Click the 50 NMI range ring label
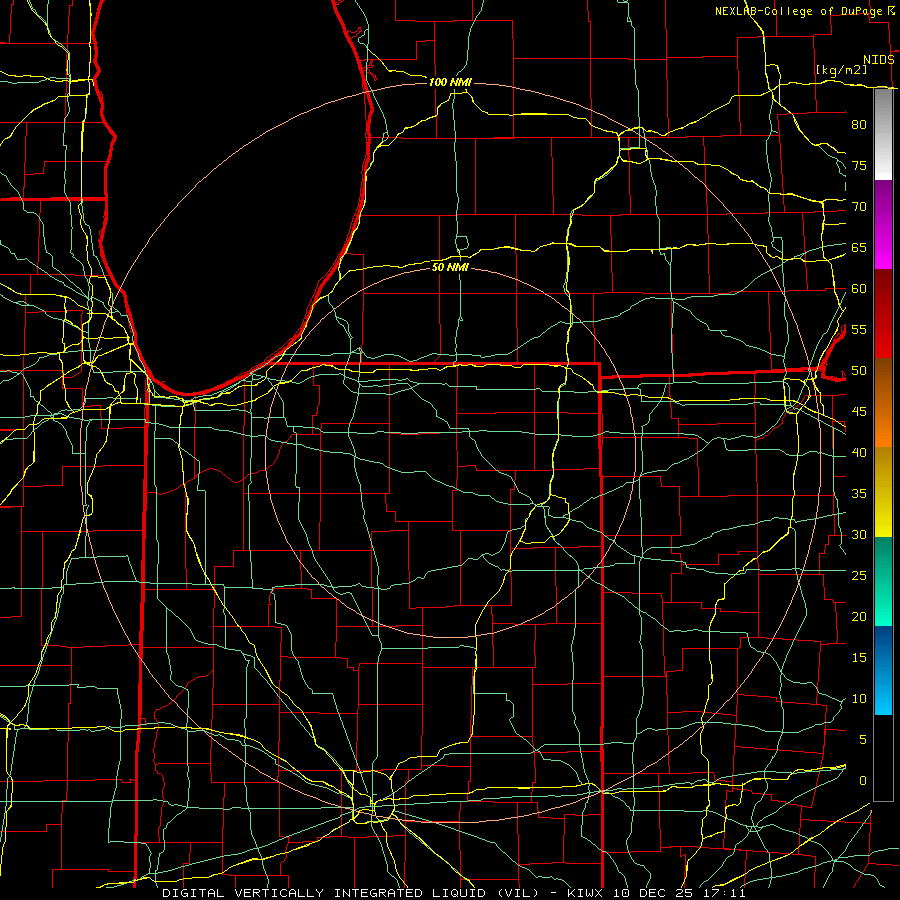This screenshot has width=900, height=900. pos(450,267)
